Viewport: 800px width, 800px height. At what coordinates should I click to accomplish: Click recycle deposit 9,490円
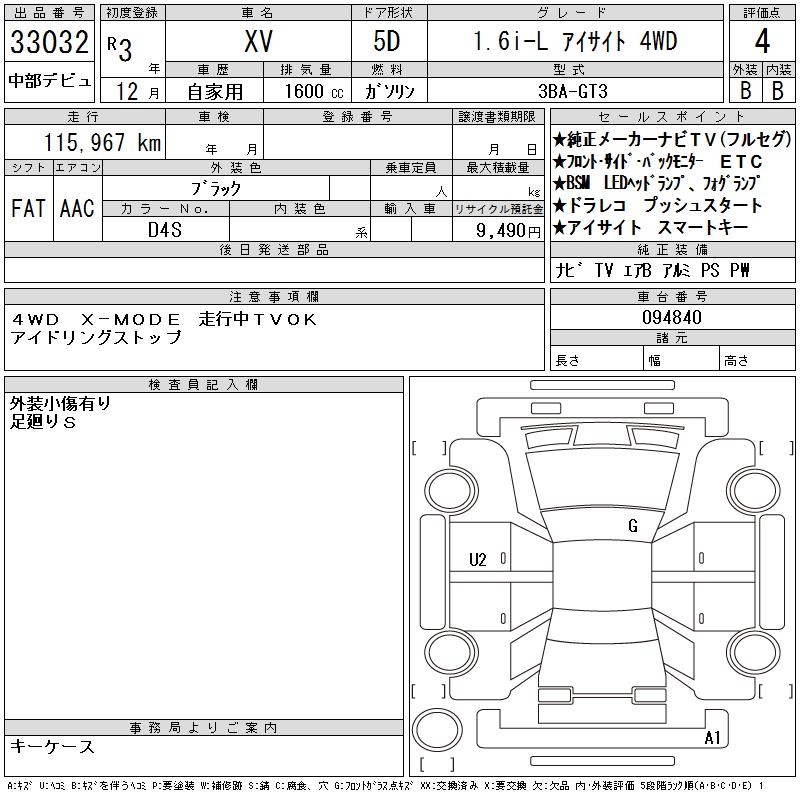pos(508,231)
